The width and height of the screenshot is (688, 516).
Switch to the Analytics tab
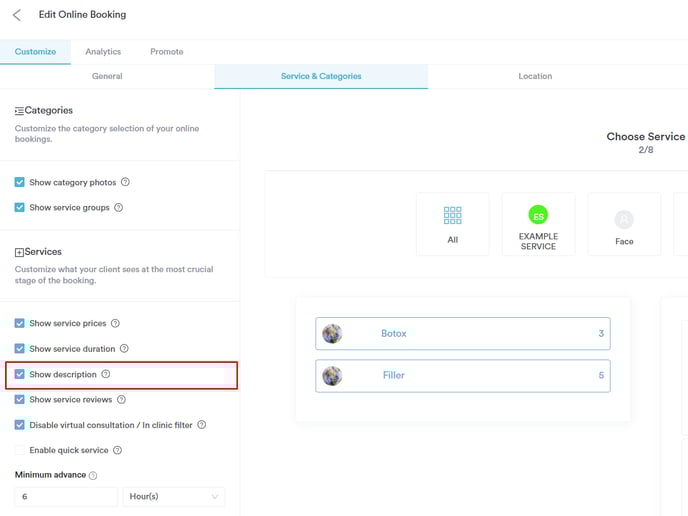click(103, 52)
